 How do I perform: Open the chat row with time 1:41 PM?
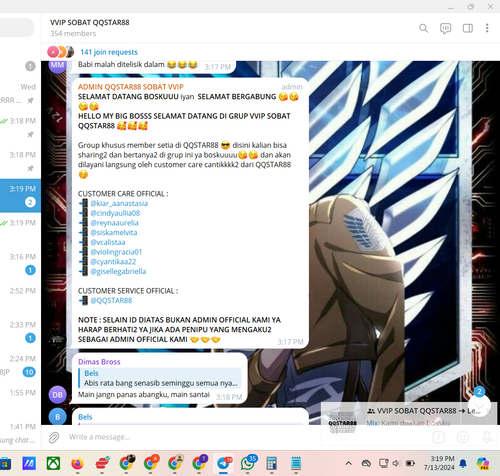pos(20,433)
